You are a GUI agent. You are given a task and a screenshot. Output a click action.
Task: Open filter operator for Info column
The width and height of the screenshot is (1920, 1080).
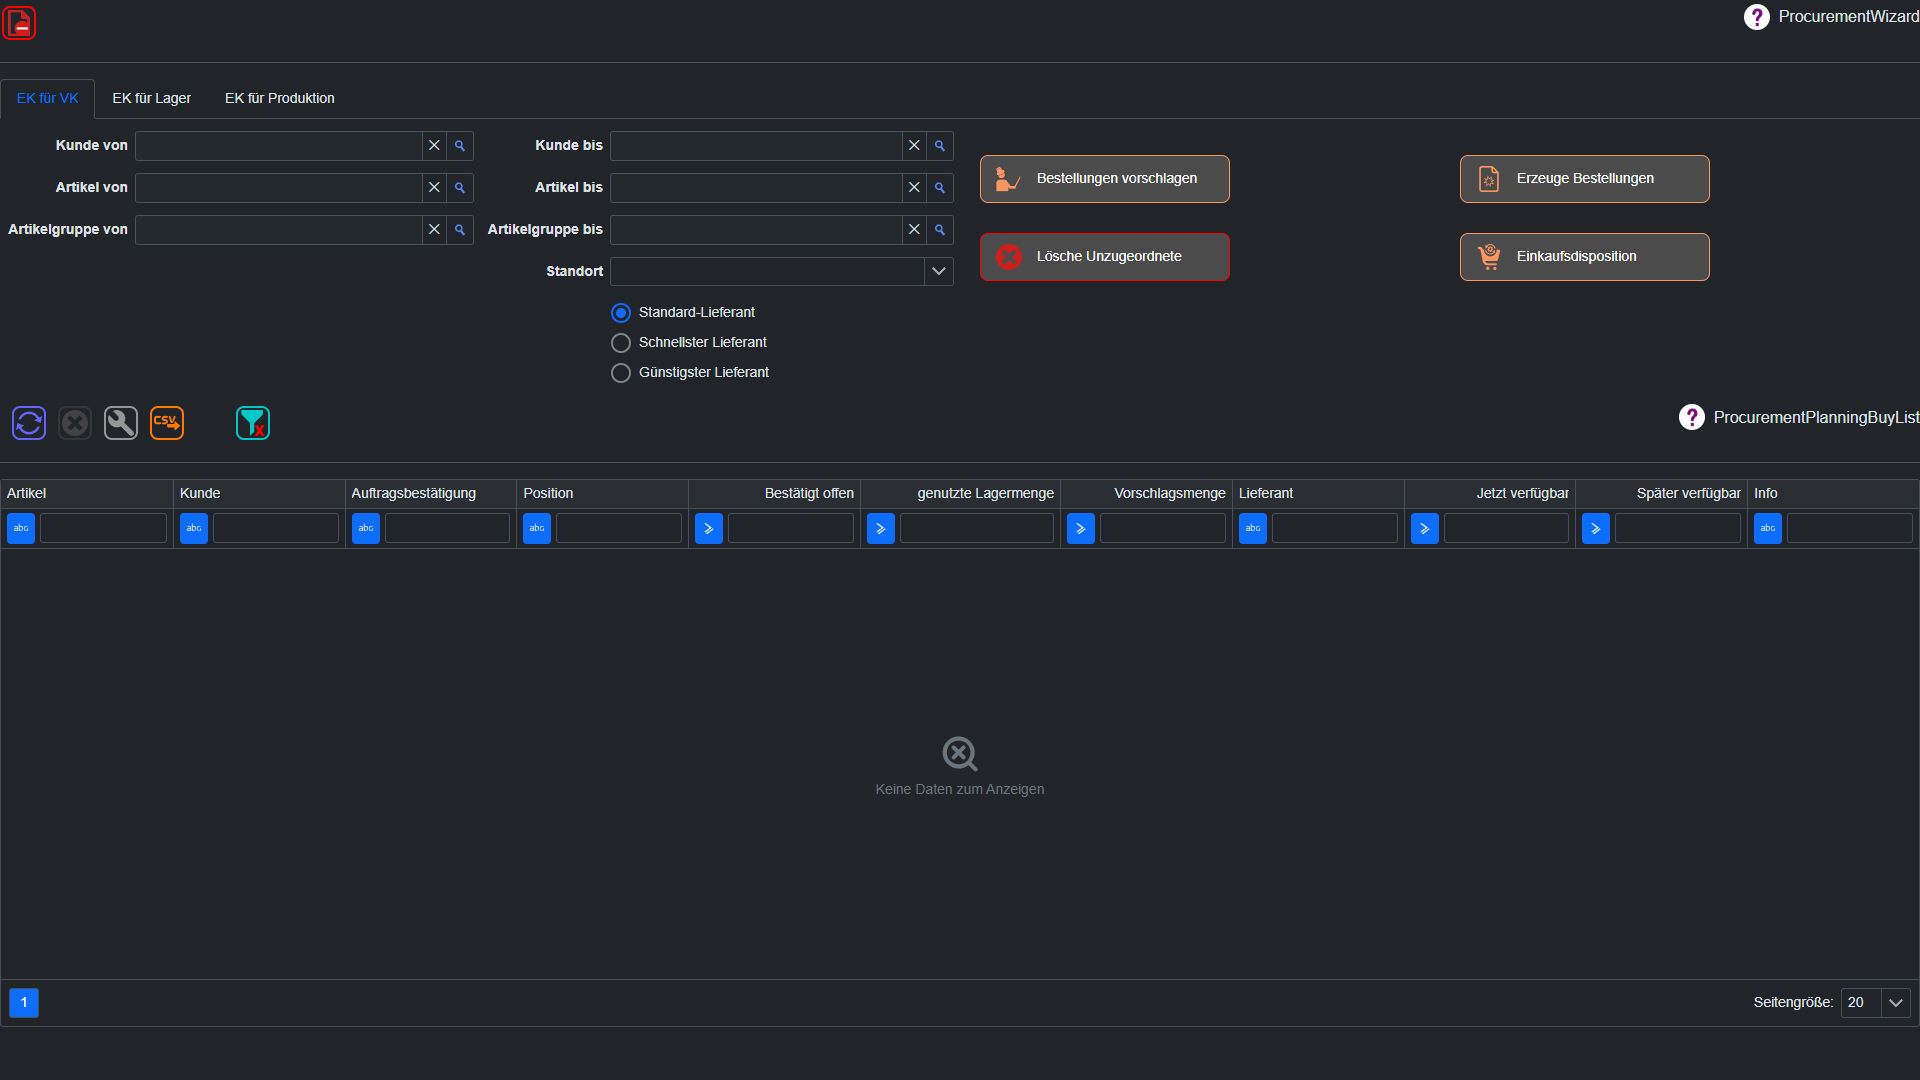click(1768, 529)
